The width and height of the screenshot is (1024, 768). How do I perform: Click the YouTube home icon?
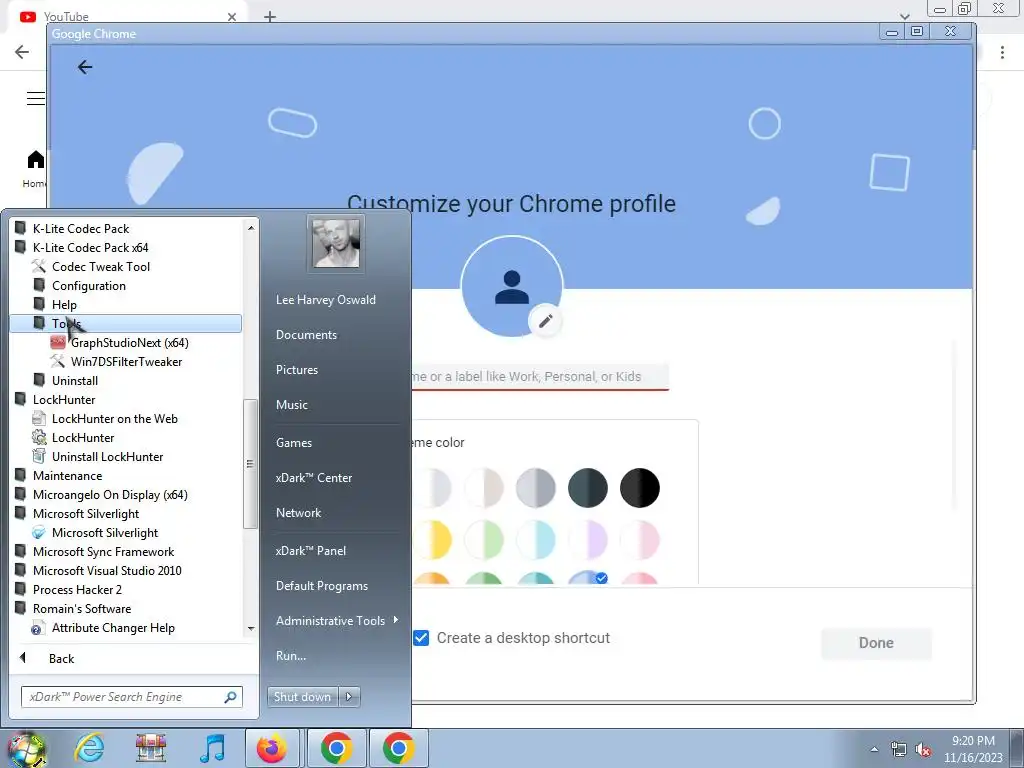[x=35, y=159]
